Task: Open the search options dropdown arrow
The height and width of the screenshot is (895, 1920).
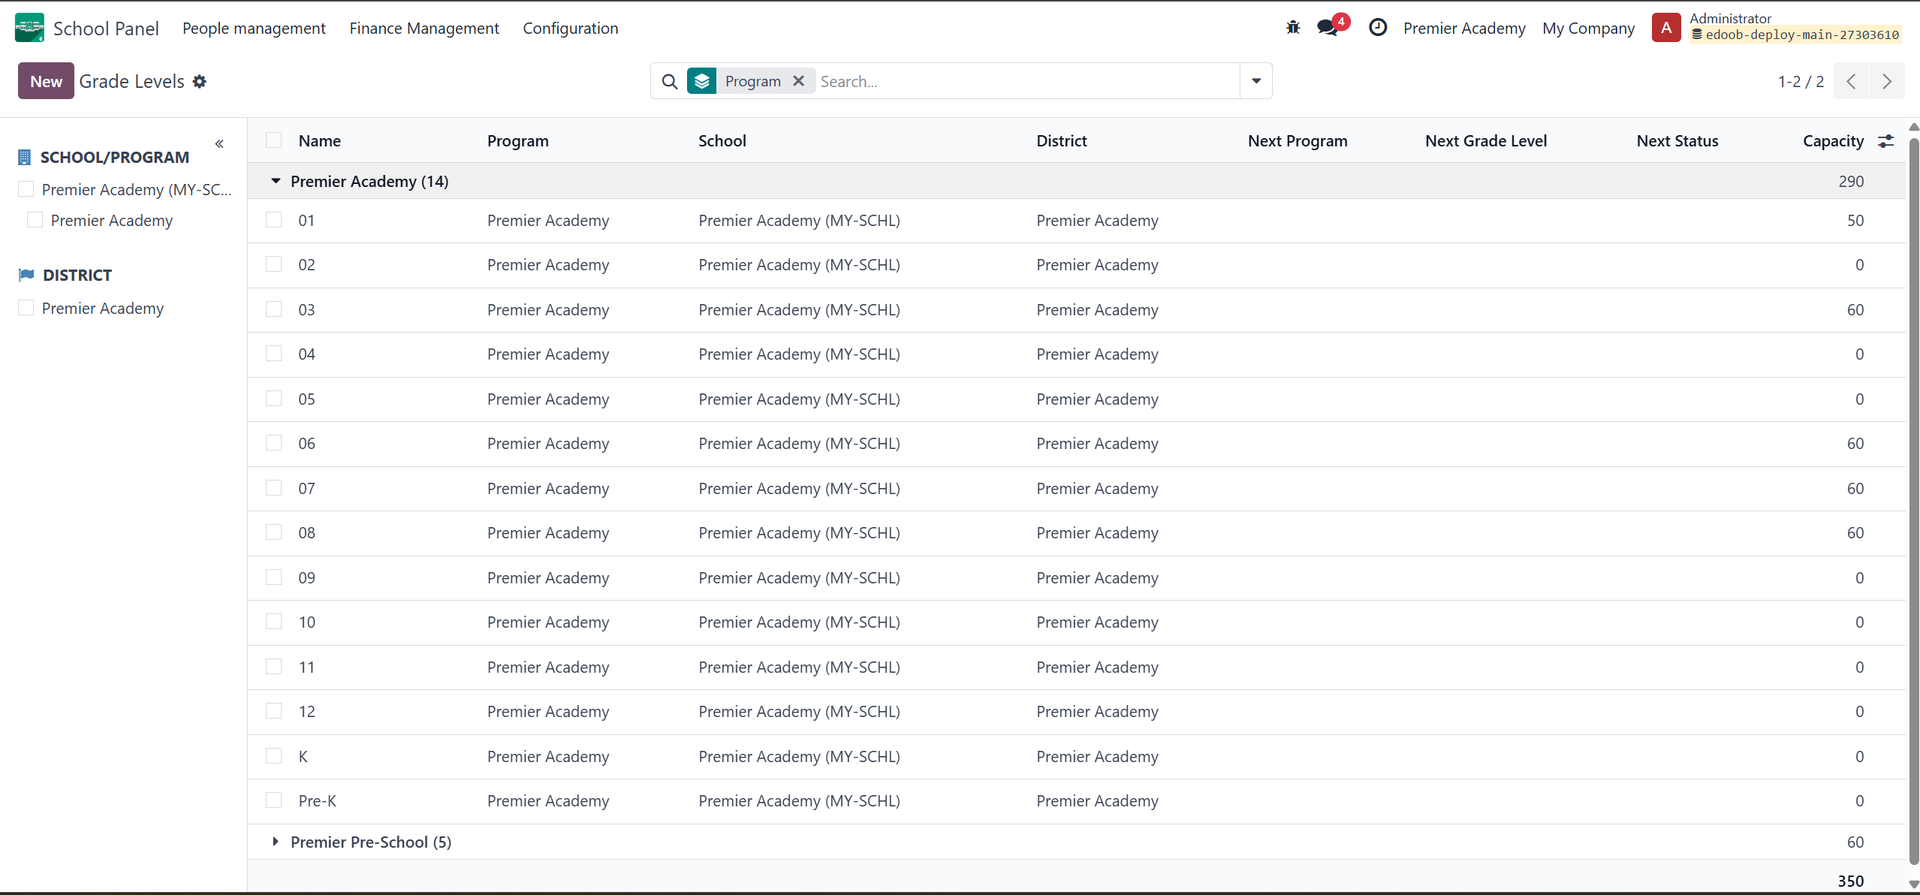Action: [1256, 81]
